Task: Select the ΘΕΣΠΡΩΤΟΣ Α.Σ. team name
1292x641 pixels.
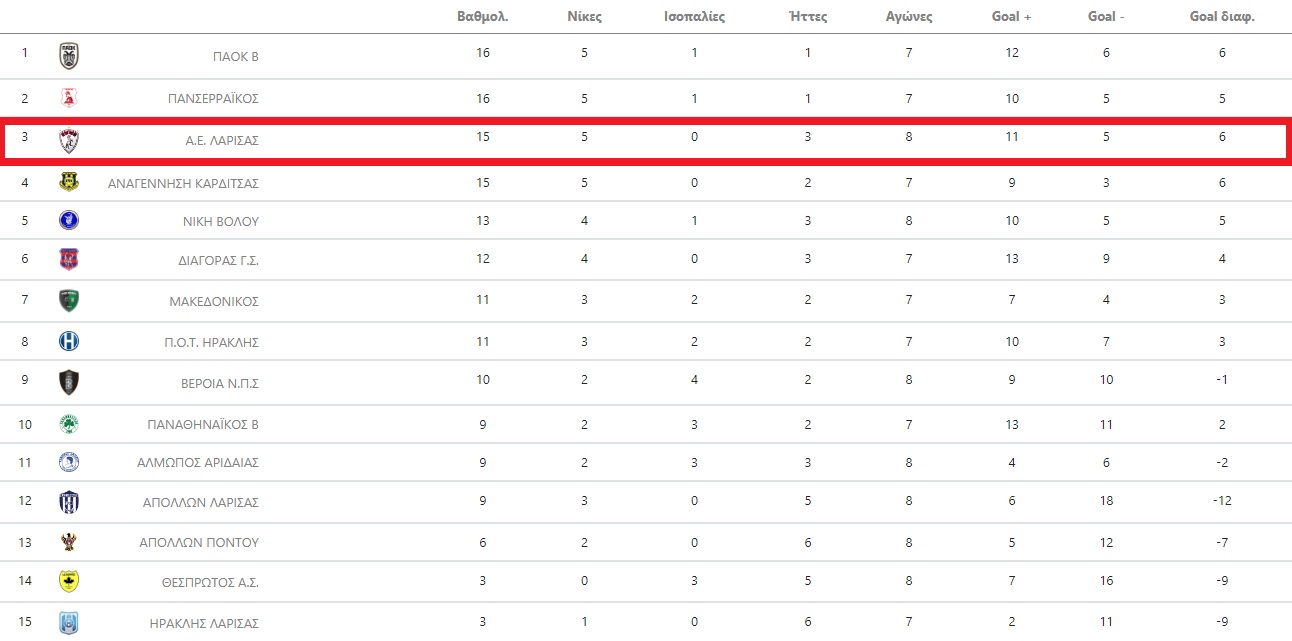Action: (209, 582)
